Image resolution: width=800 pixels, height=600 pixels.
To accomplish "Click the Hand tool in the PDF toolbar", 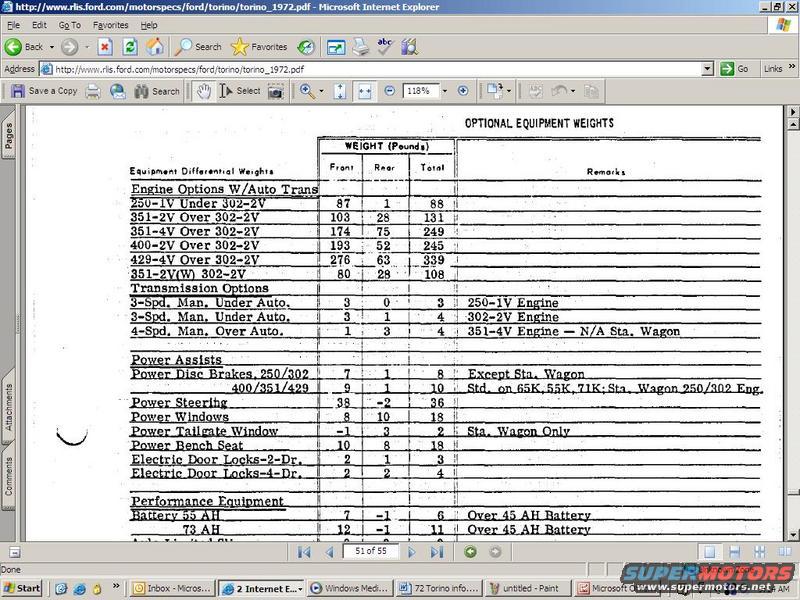I will point(203,91).
